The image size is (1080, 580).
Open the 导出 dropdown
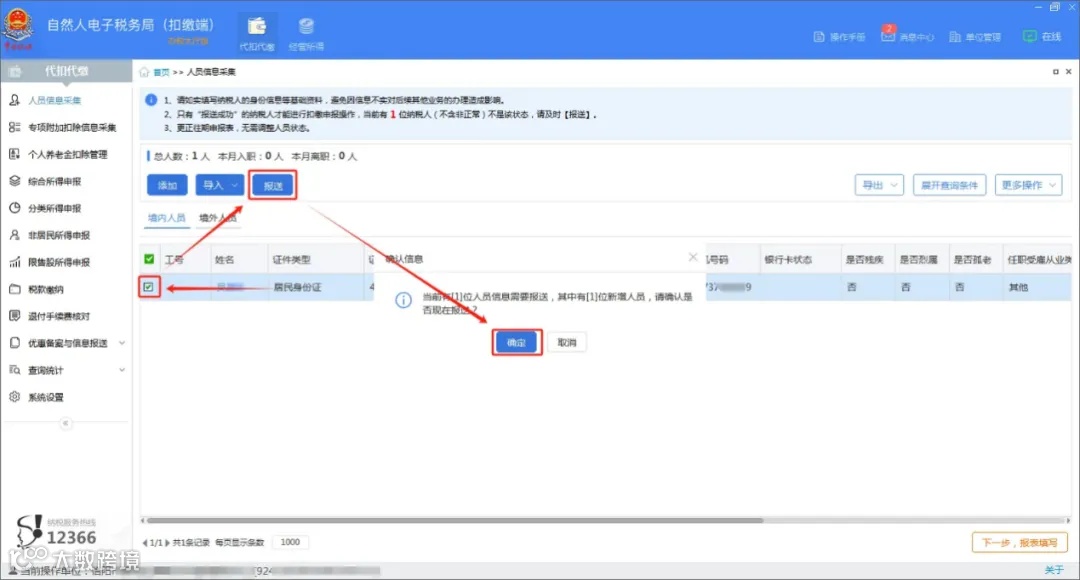pos(879,185)
